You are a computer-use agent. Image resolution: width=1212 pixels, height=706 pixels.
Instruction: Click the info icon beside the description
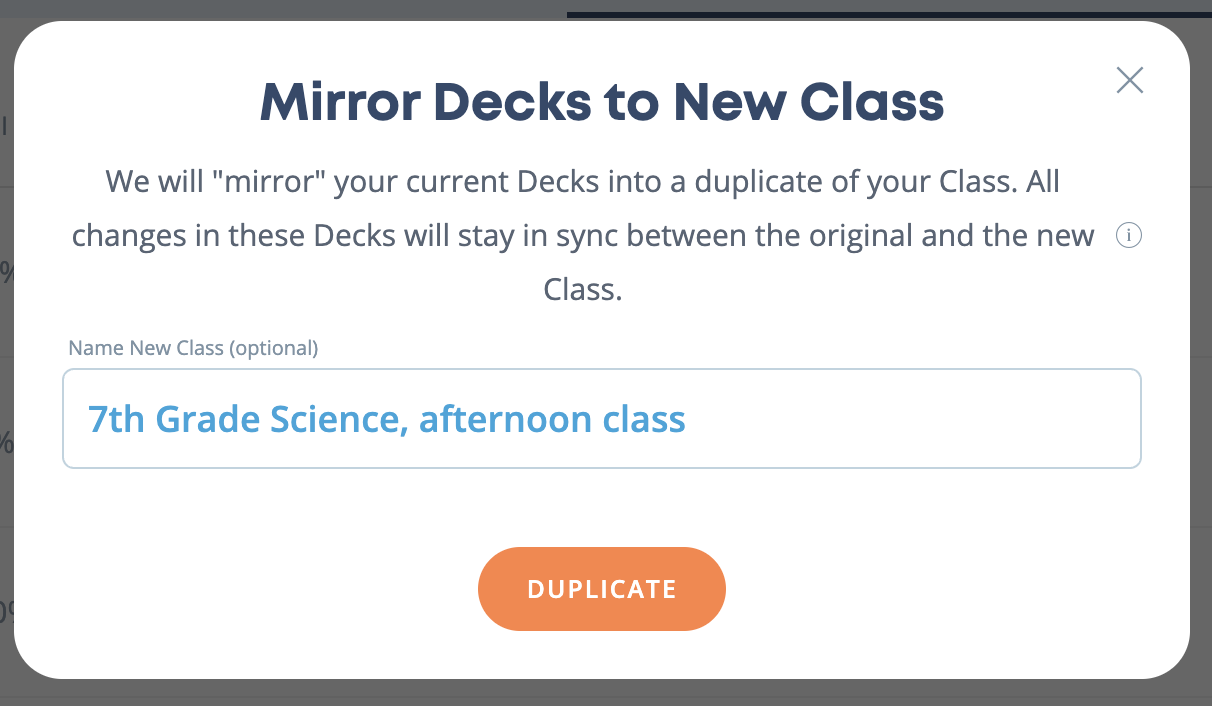pyautogui.click(x=1129, y=237)
